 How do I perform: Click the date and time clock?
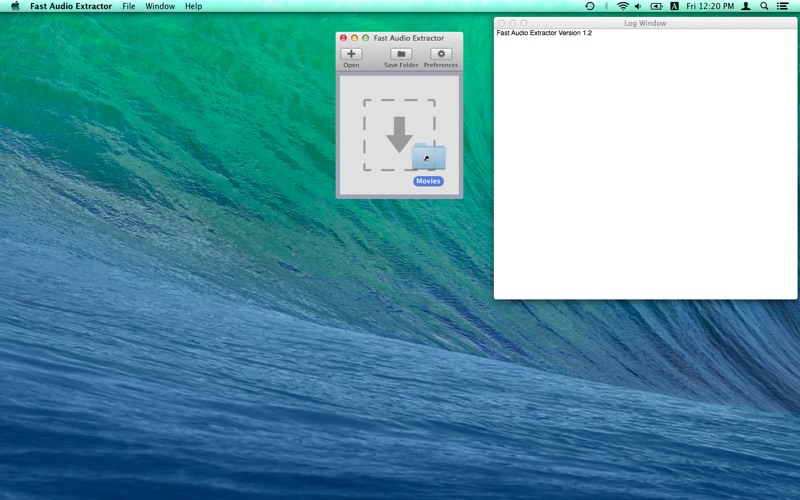pos(710,6)
